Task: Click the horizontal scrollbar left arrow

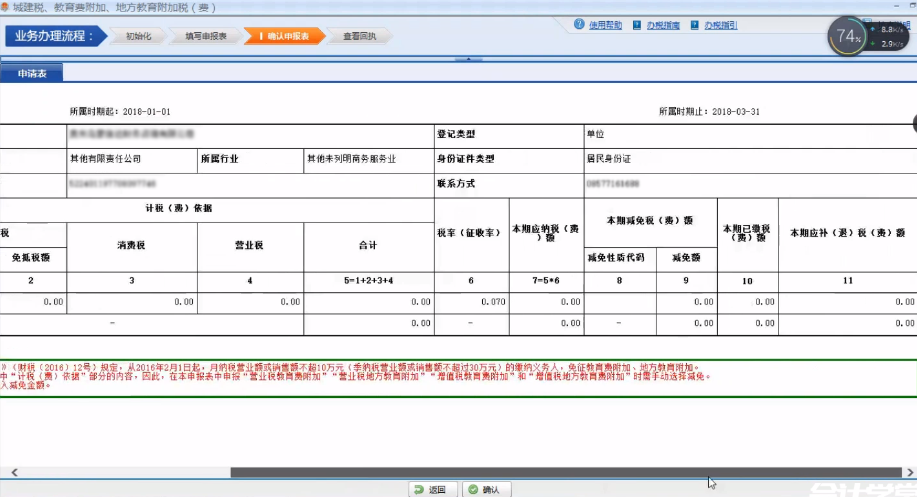Action: click(14, 472)
